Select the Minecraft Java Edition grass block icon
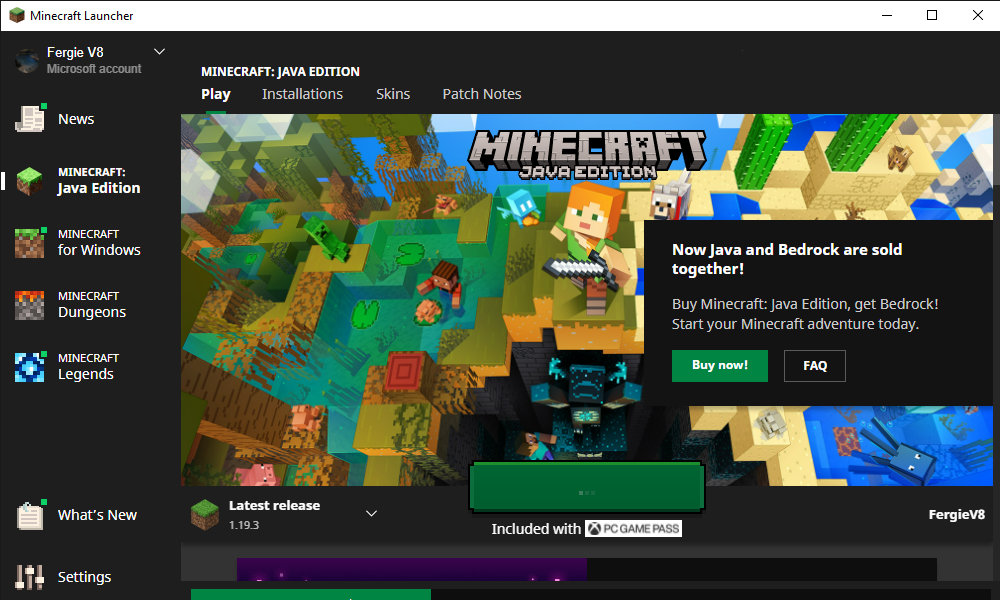The width and height of the screenshot is (1000, 600). coord(30,181)
